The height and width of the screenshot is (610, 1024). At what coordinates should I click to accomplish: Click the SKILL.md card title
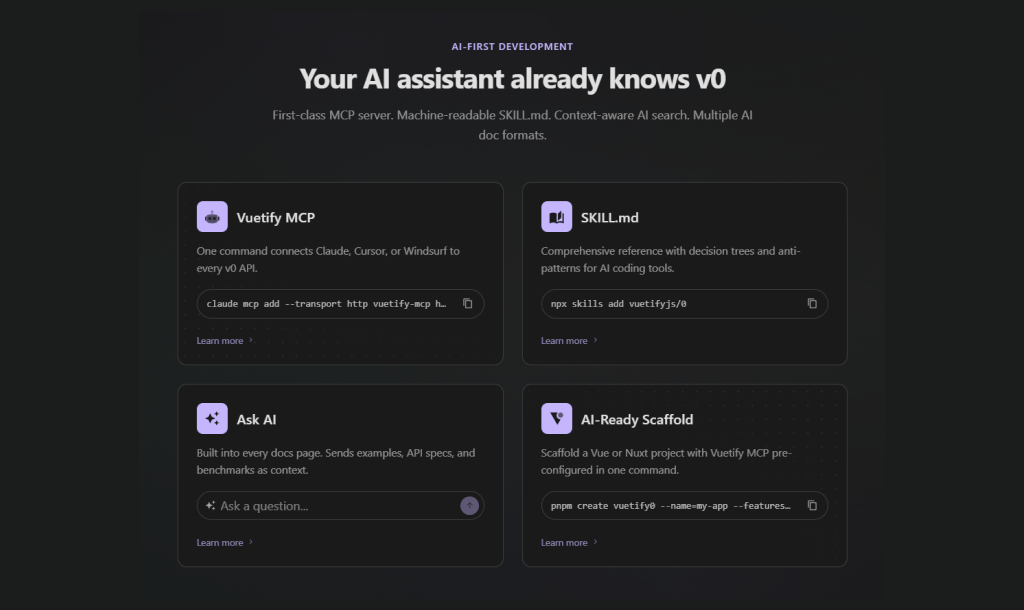(609, 217)
